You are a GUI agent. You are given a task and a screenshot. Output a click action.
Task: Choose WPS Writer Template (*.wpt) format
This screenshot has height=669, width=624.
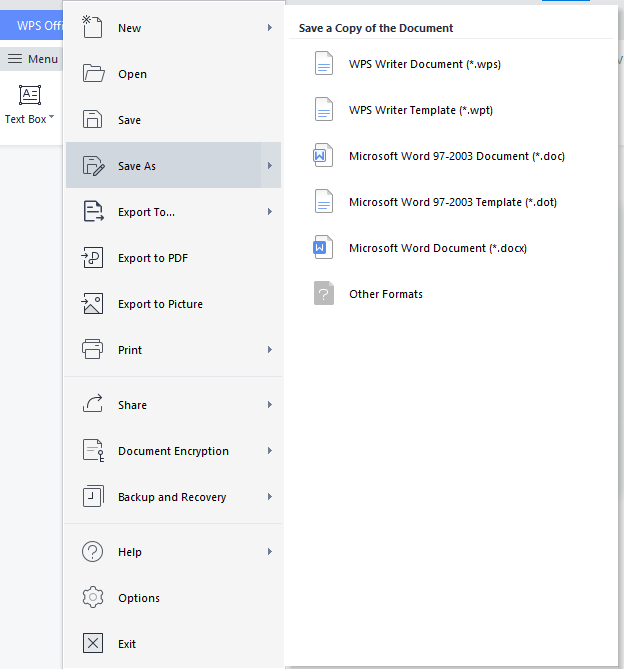420,110
